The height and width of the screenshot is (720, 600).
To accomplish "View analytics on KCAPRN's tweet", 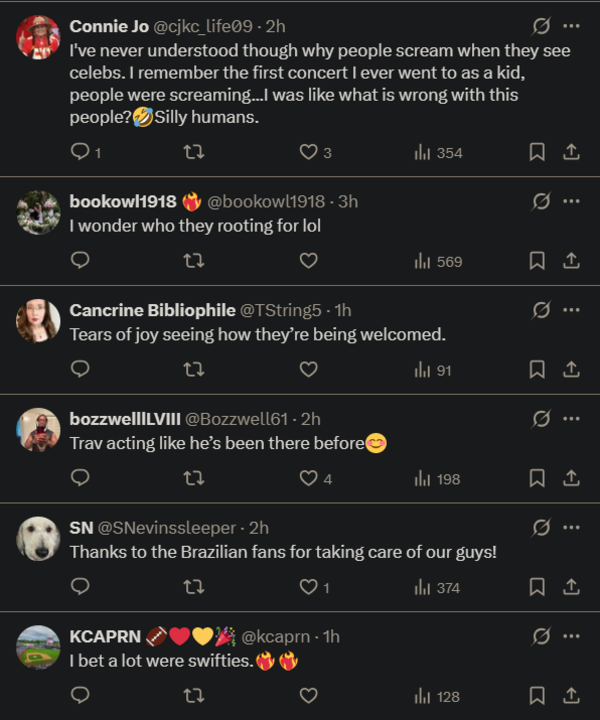I will pyautogui.click(x=437, y=696).
